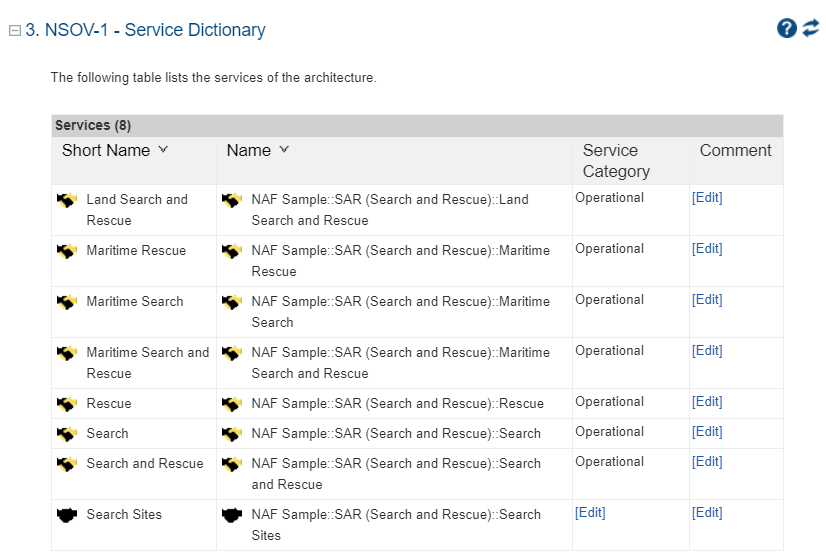Click the refresh arrows icon

coord(810,28)
